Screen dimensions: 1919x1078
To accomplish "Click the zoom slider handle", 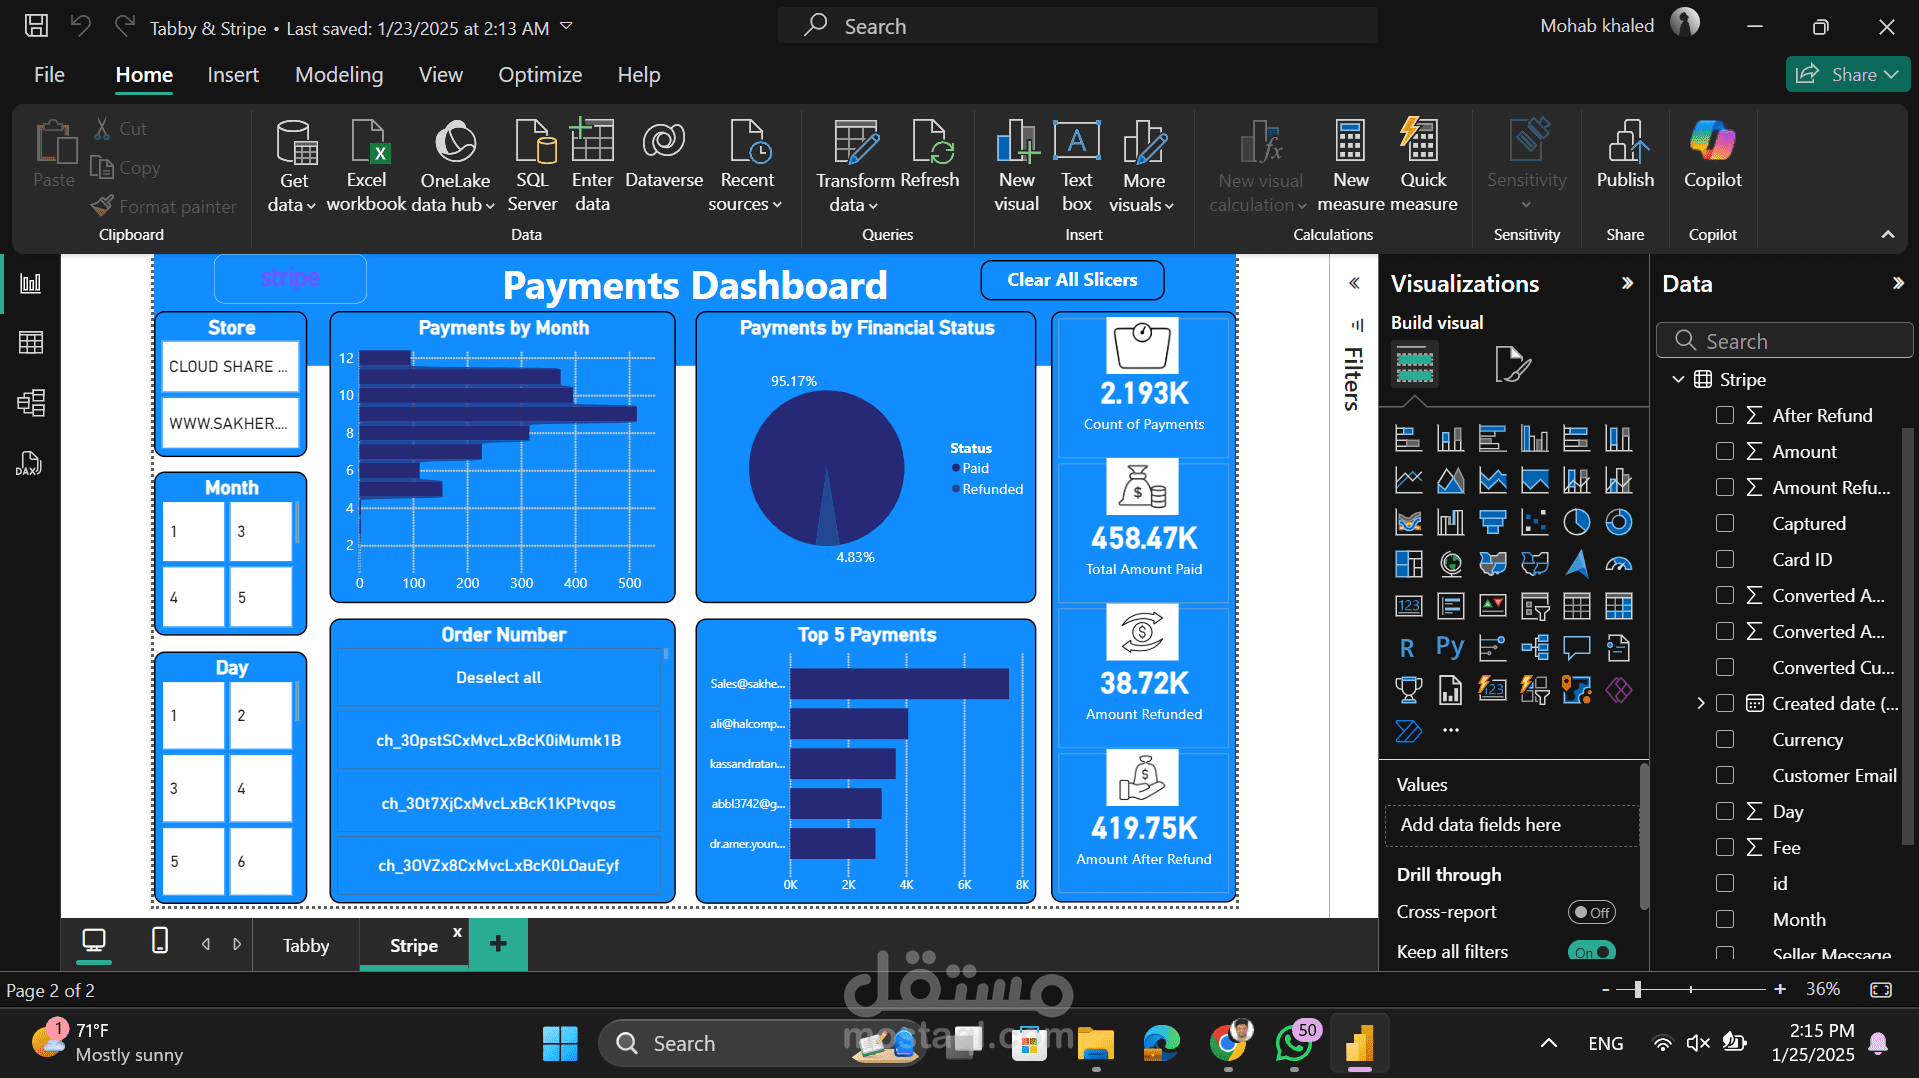I will pos(1637,989).
